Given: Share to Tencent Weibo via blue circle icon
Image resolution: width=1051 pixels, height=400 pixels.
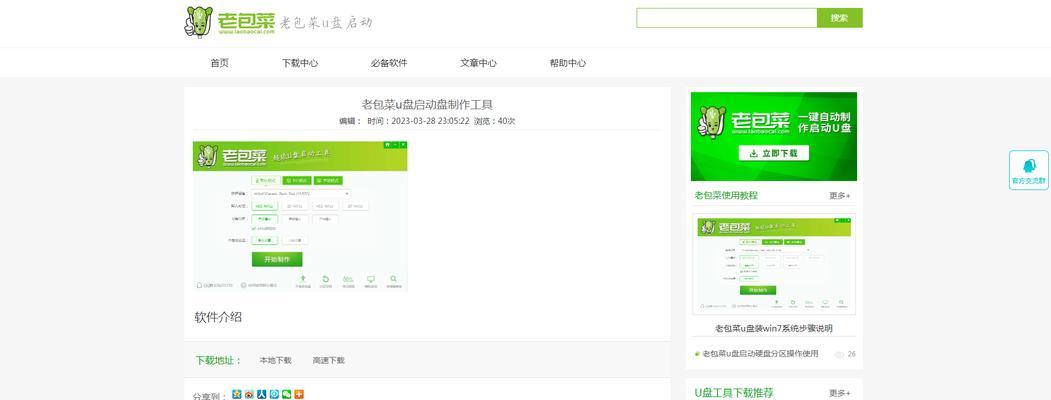Looking at the screenshot, I should pos(274,395).
